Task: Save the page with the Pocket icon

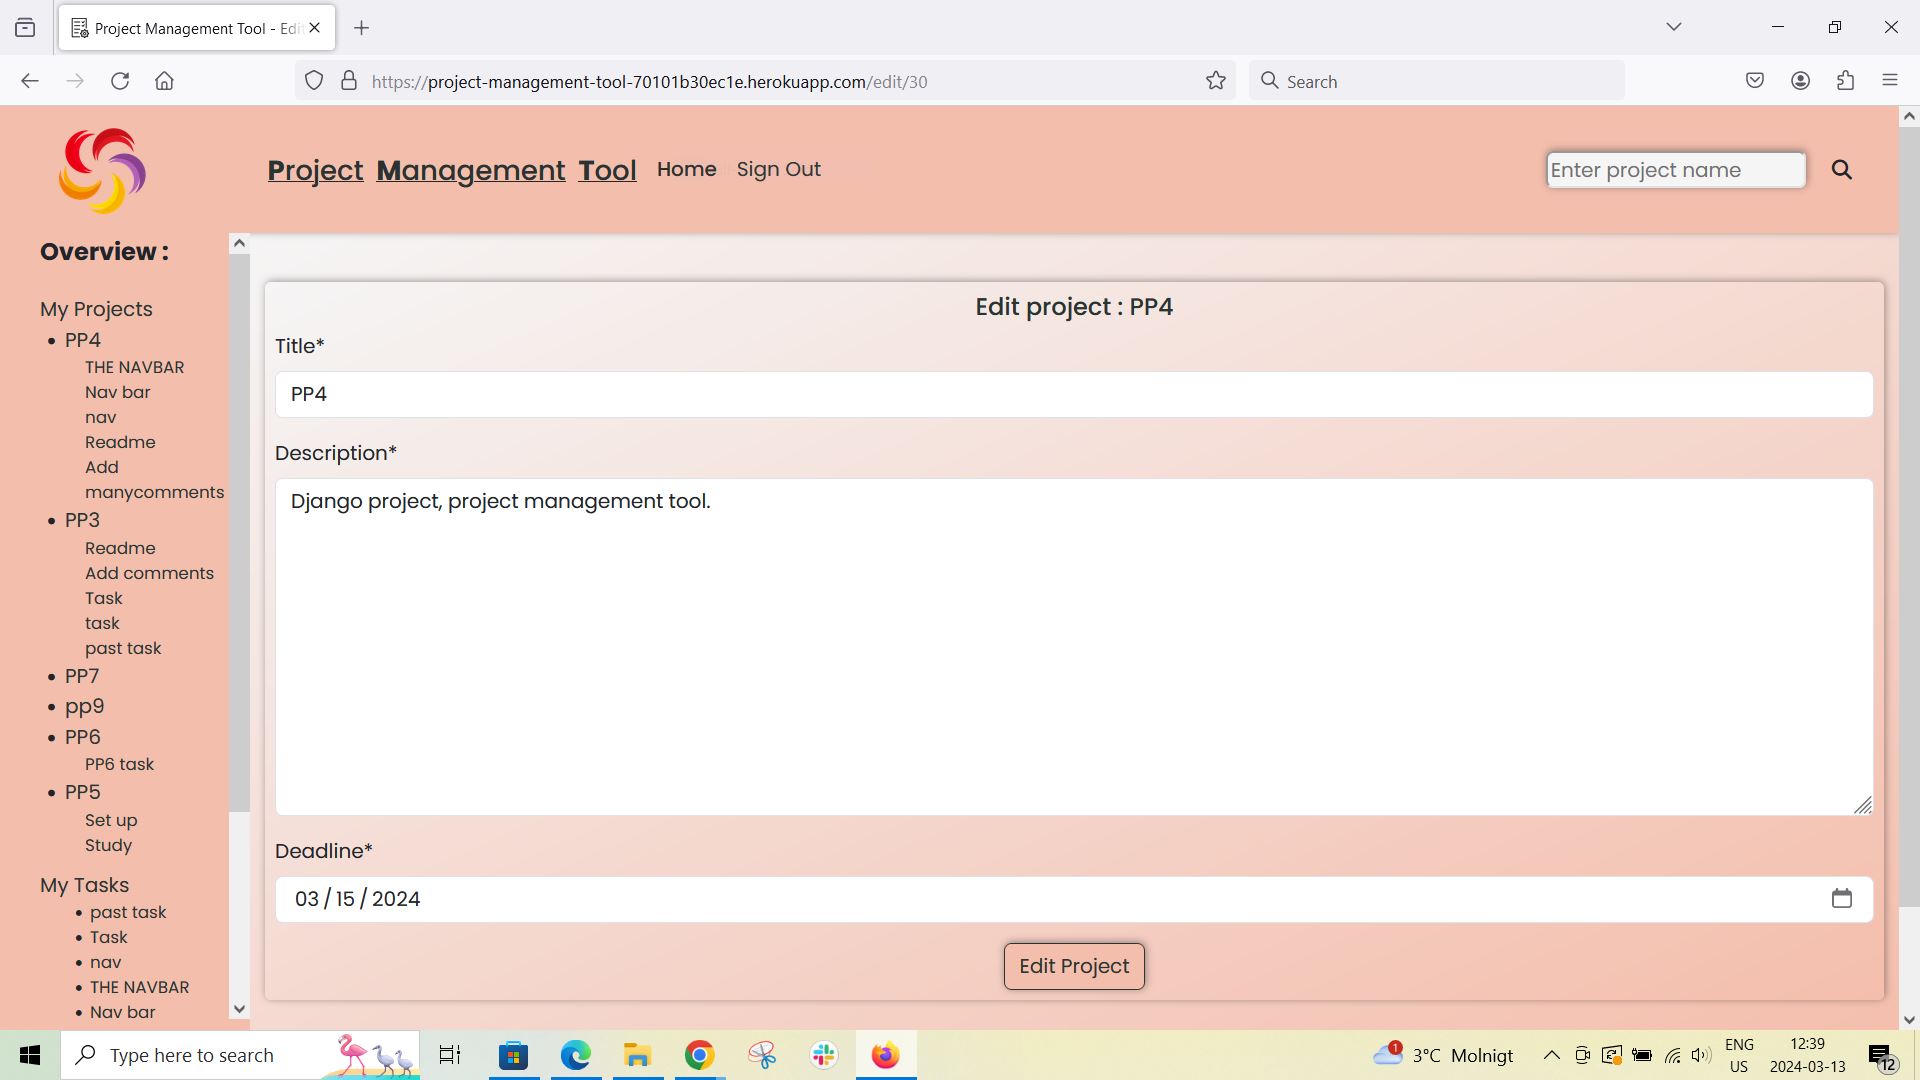Action: (x=1755, y=80)
